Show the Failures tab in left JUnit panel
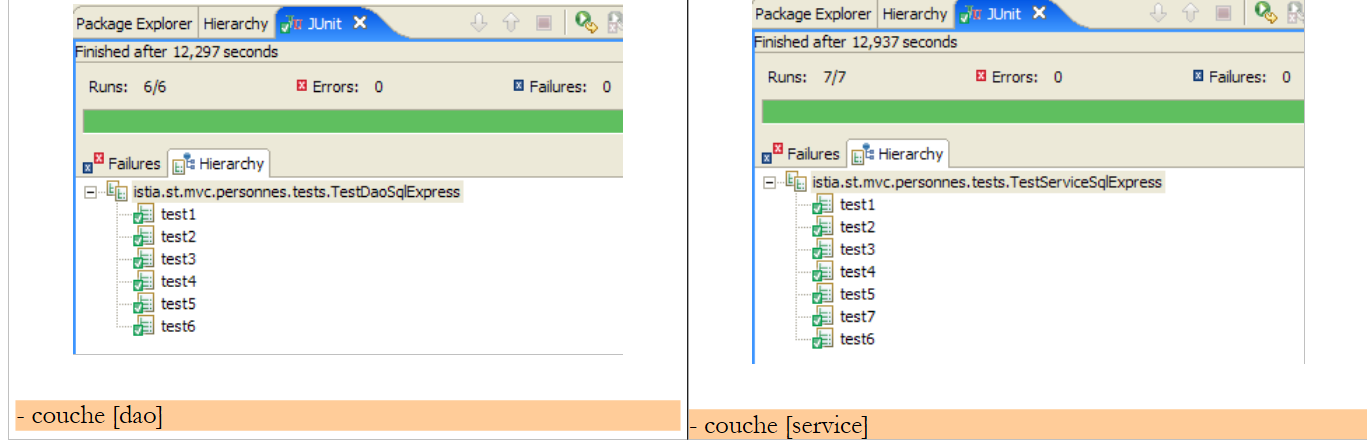1367x447 pixels. click(123, 163)
